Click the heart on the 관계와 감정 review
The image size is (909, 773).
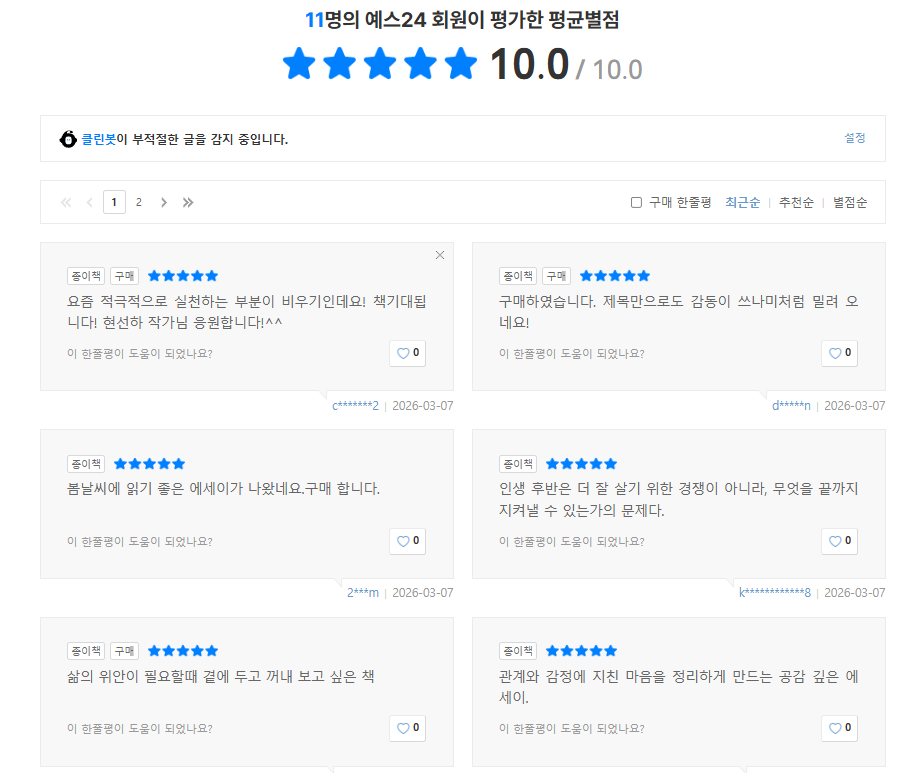839,728
